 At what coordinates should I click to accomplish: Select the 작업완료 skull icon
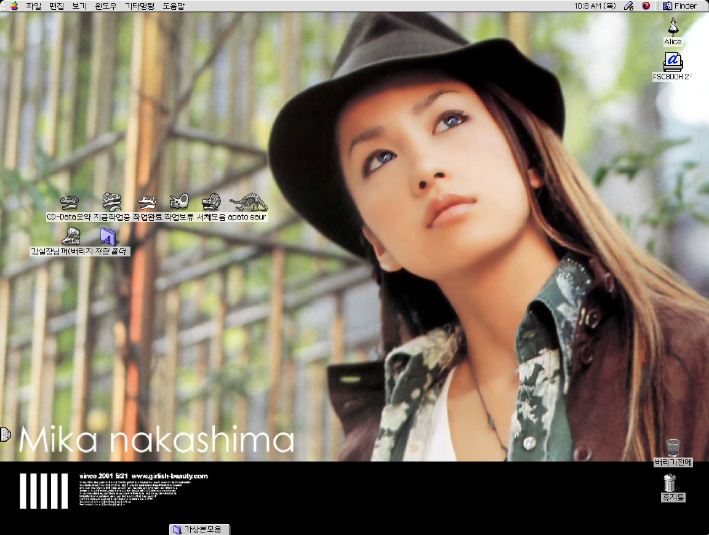point(148,202)
